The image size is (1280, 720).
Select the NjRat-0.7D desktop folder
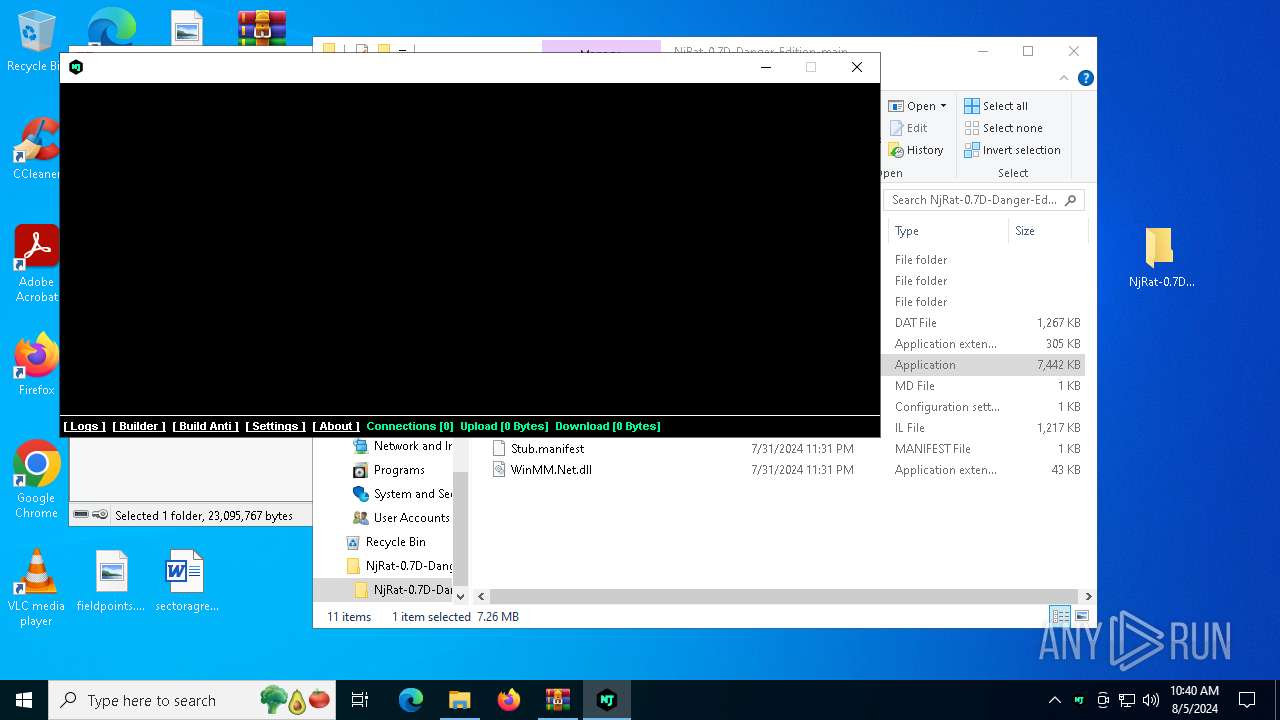coord(1161,257)
